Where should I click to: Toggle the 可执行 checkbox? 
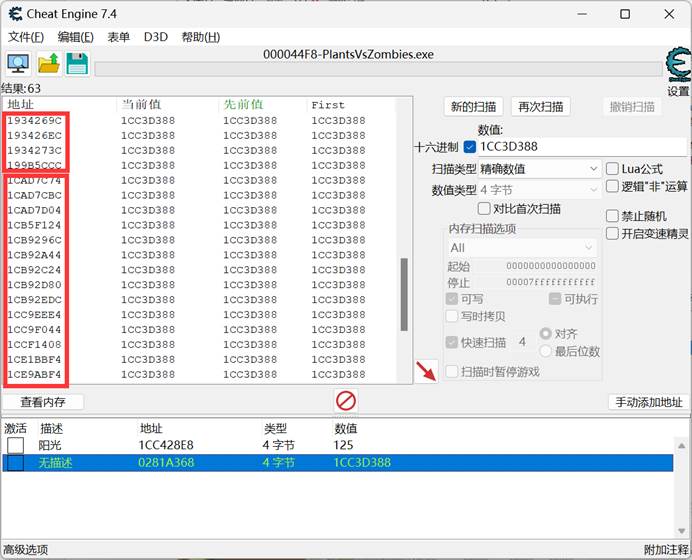[x=555, y=299]
